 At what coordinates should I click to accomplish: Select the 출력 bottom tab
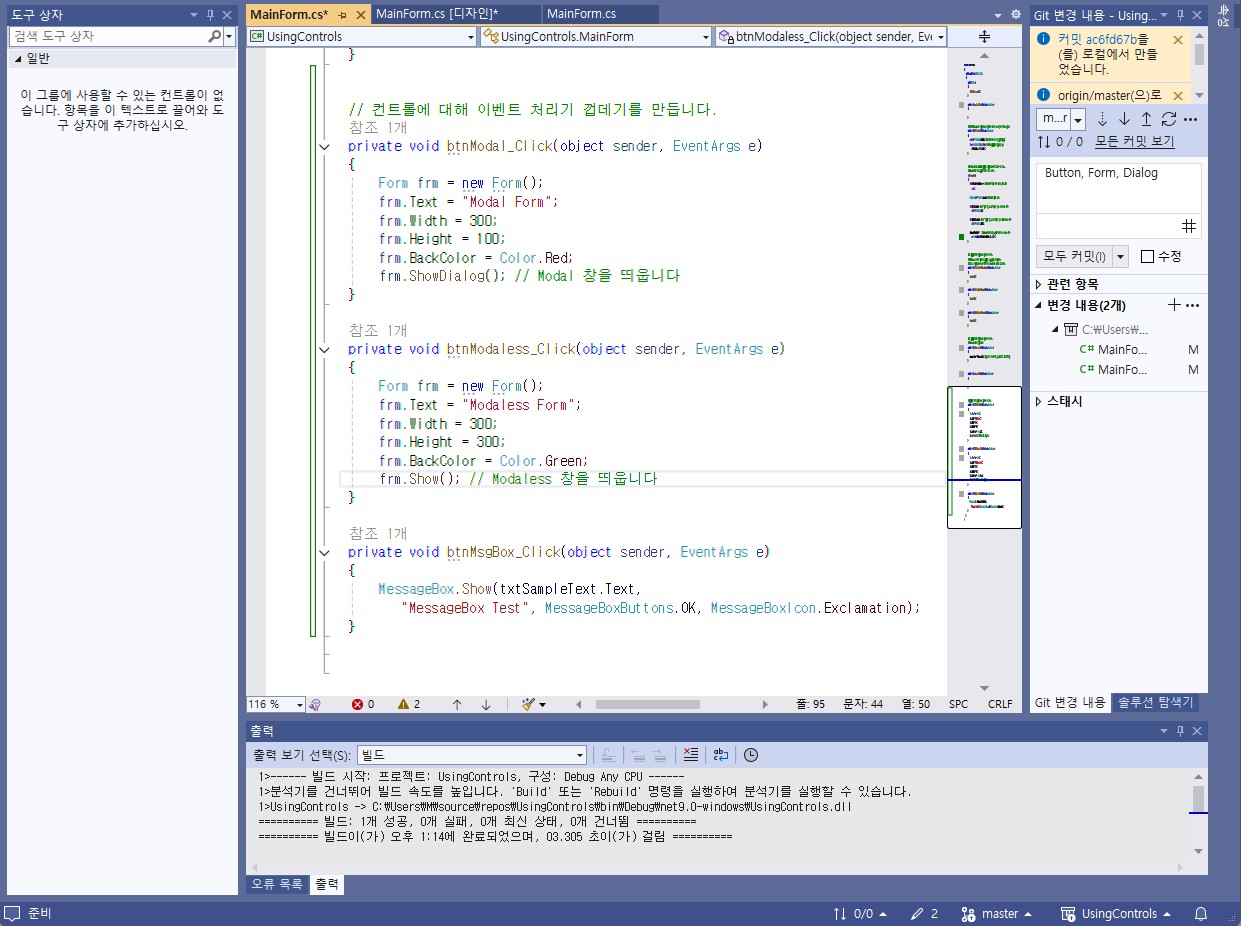[327, 884]
